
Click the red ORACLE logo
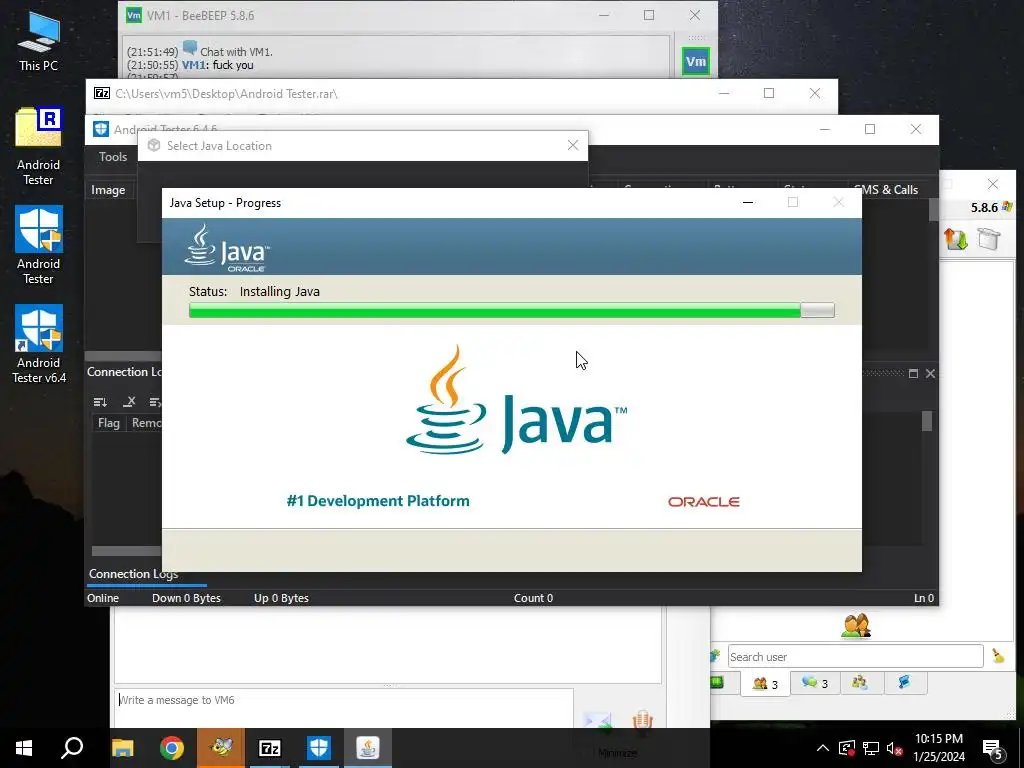[703, 502]
